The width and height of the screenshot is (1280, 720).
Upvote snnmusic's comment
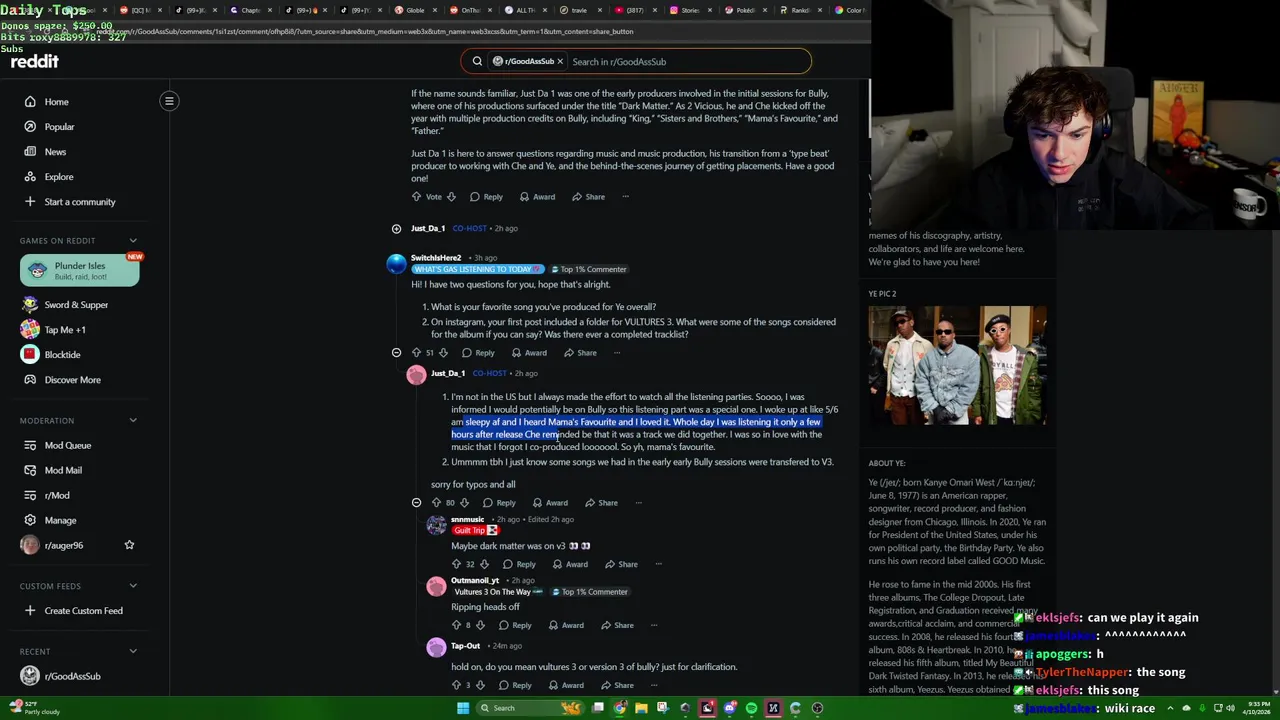click(x=456, y=564)
